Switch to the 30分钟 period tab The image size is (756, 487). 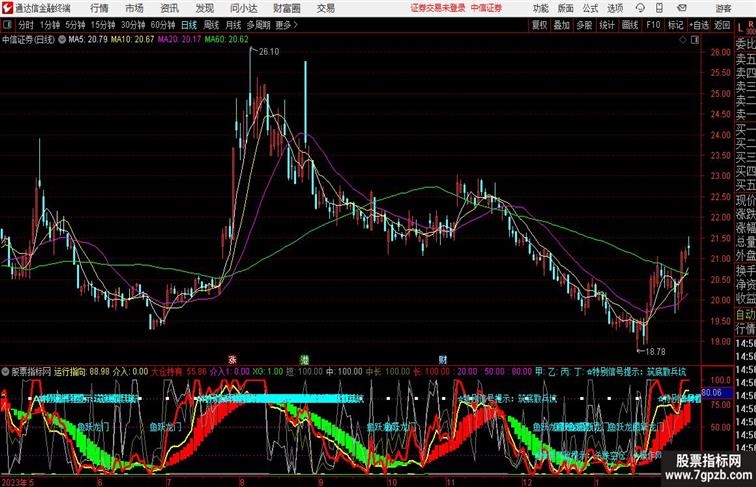pyautogui.click(x=133, y=25)
